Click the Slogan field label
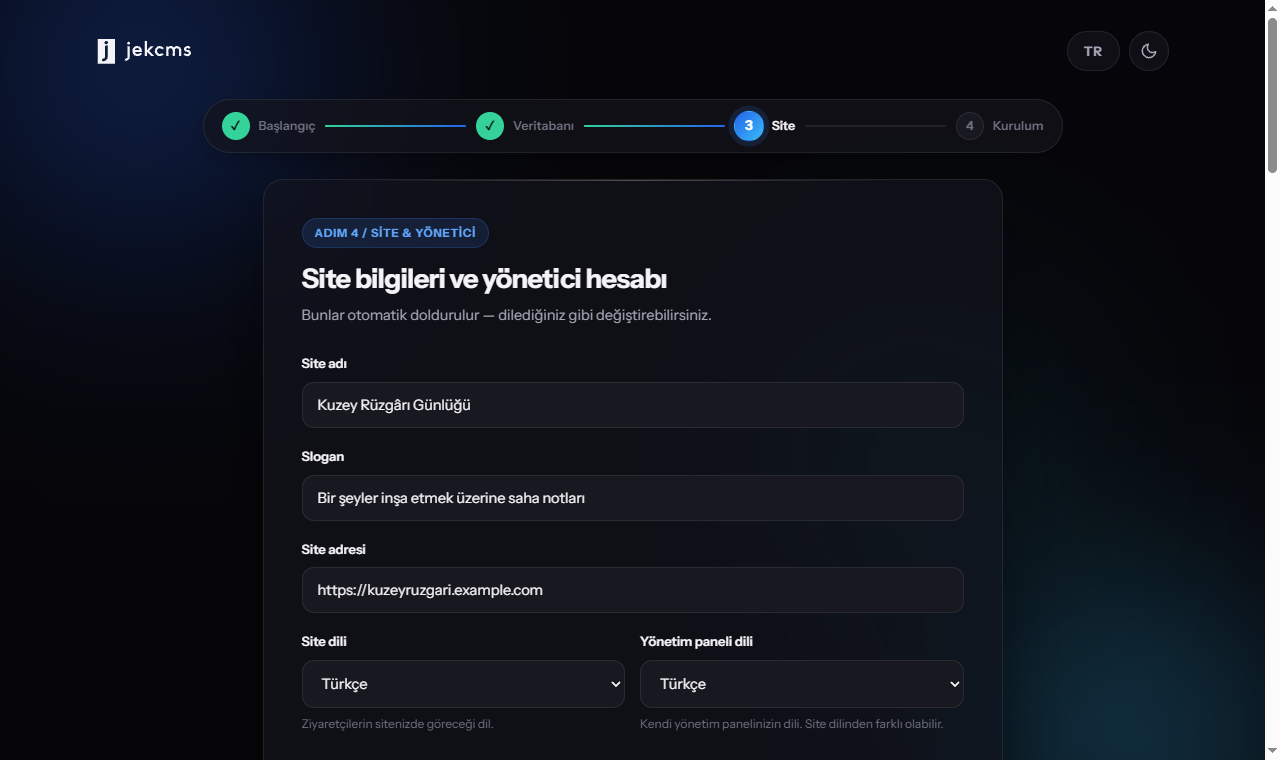Viewport: 1280px width, 760px height. pyautogui.click(x=323, y=457)
